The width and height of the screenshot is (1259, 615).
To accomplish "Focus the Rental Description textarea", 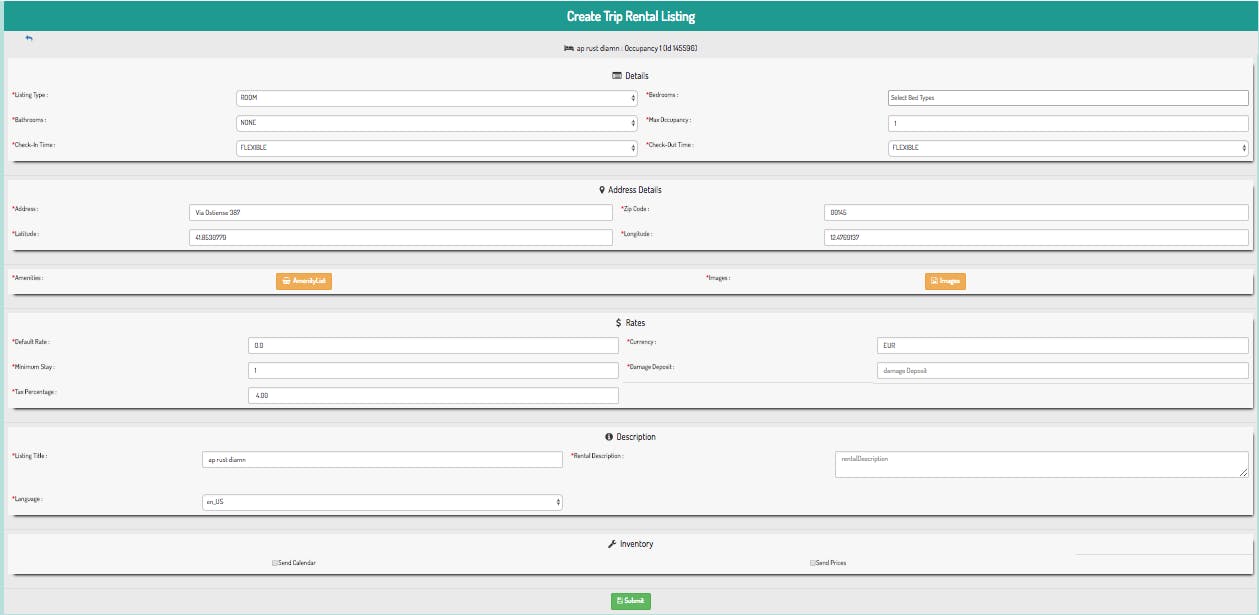I will point(1042,464).
